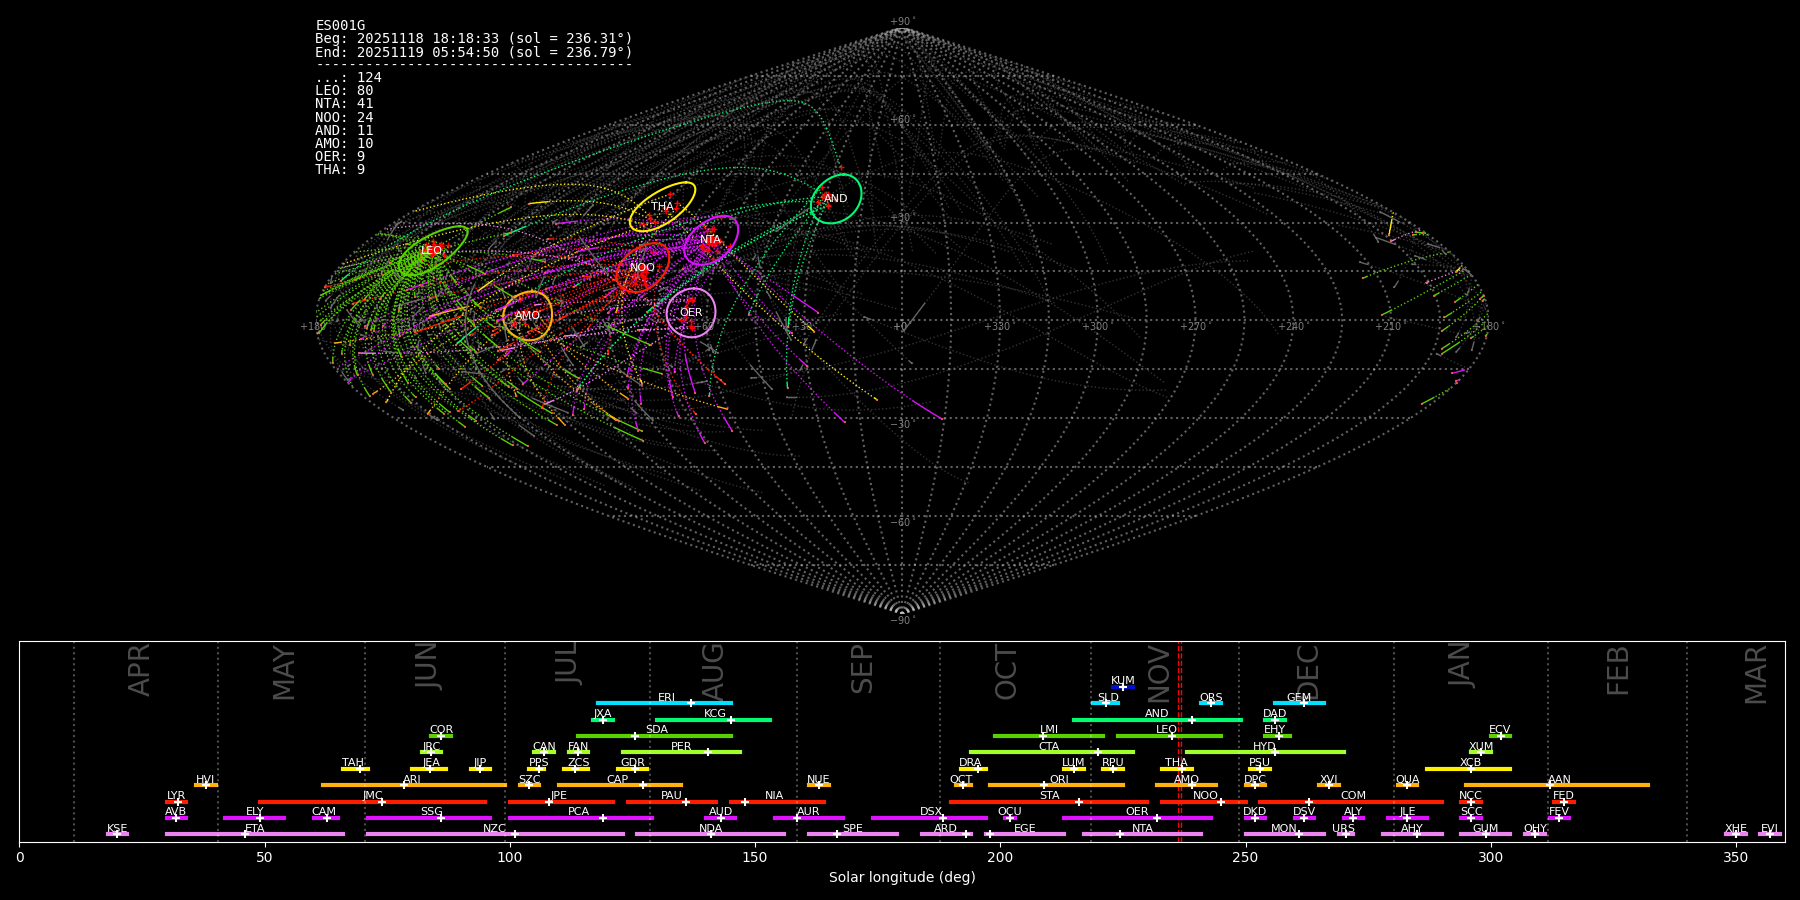Click the ORS shower bar in the timeline
The width and height of the screenshot is (1800, 900).
1211,703
